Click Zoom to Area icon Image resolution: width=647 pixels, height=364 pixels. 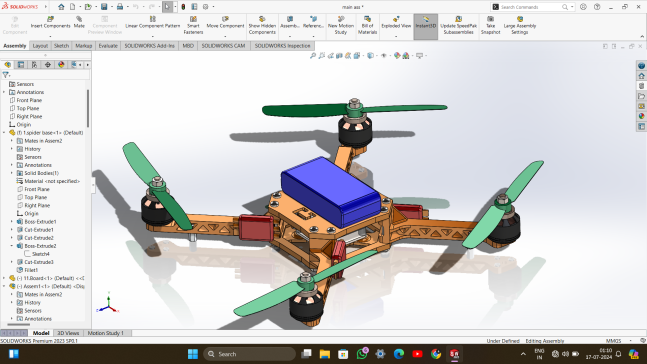(321, 56)
